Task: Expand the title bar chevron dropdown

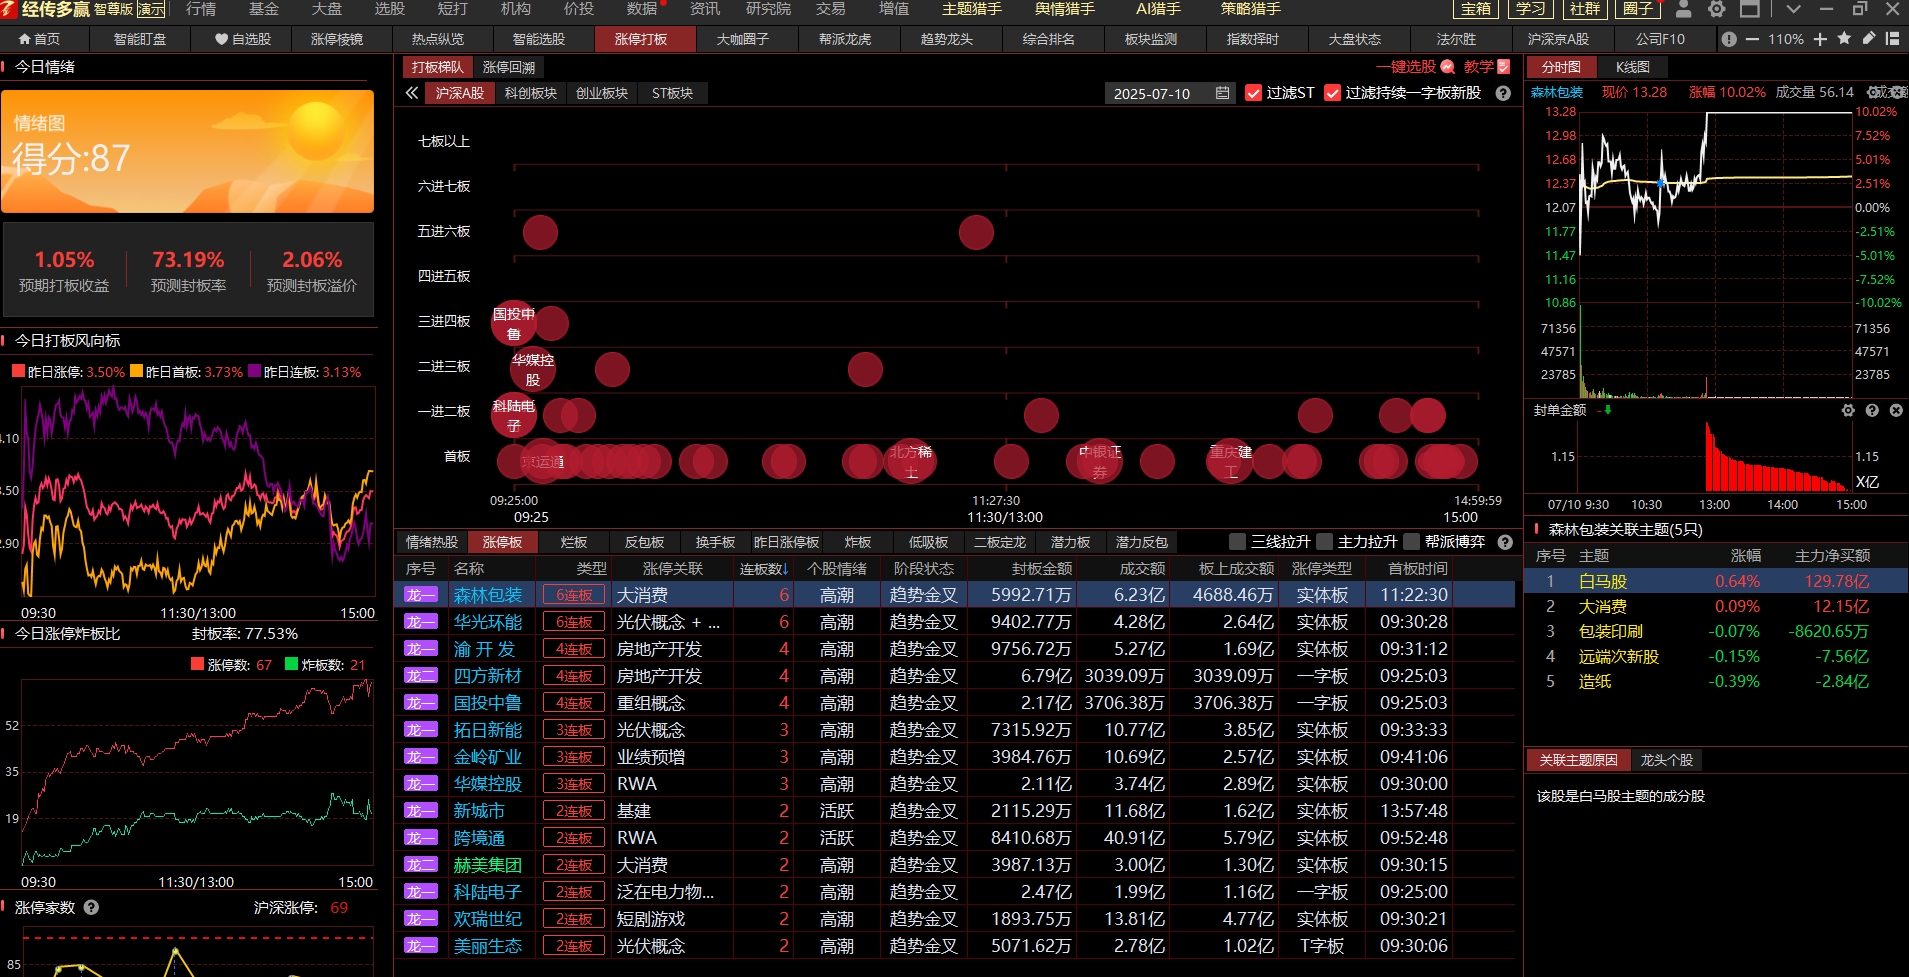Action: (1793, 9)
